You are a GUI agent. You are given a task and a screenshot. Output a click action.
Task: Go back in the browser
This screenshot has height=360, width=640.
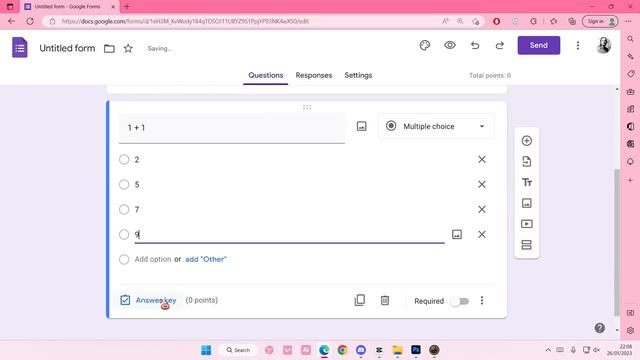[x=11, y=21]
